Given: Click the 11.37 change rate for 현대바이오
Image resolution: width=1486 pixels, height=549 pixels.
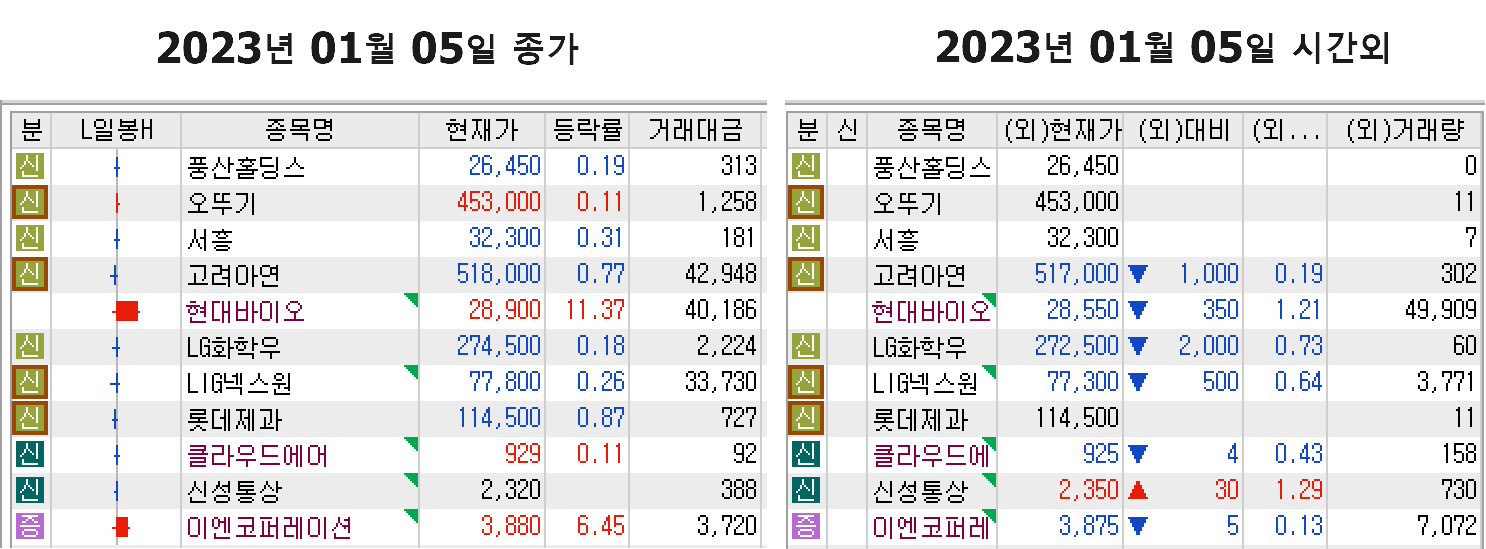Looking at the screenshot, I should click(593, 311).
